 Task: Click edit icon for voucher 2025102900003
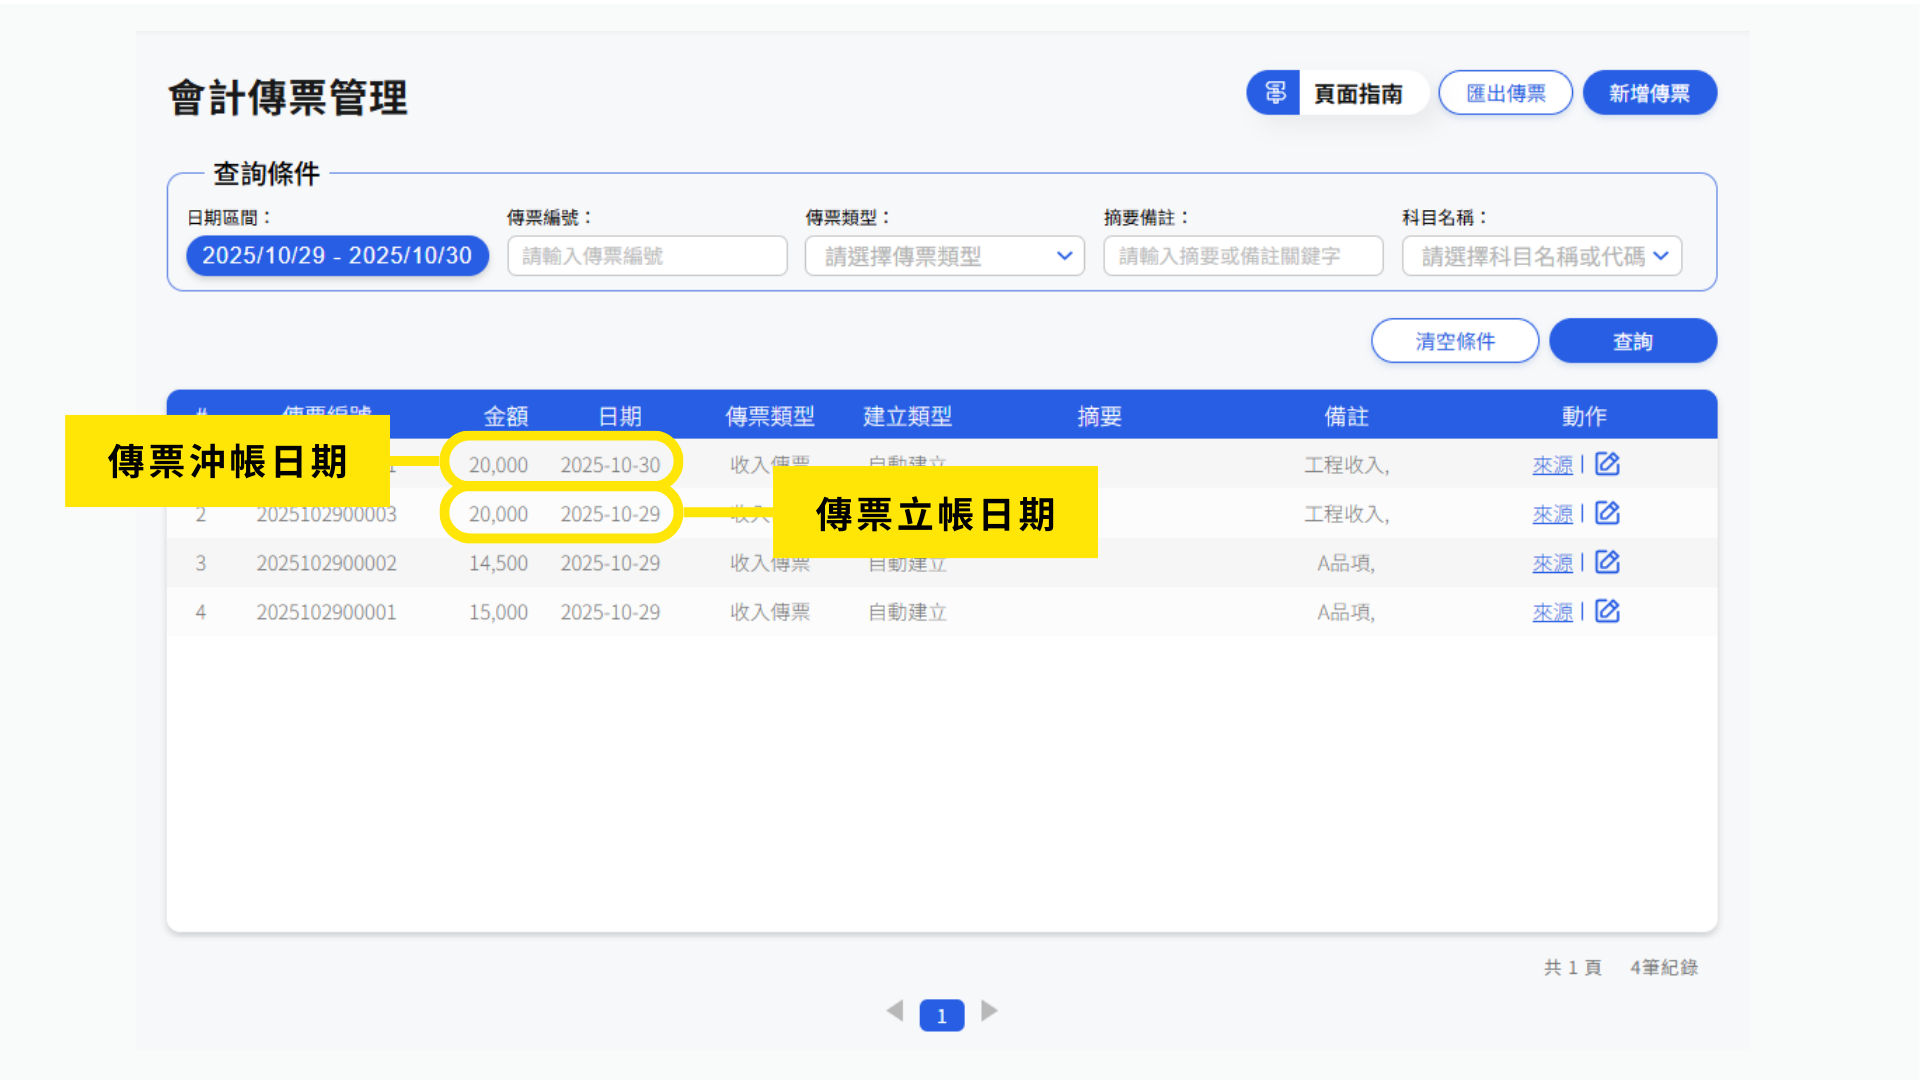click(x=1607, y=513)
